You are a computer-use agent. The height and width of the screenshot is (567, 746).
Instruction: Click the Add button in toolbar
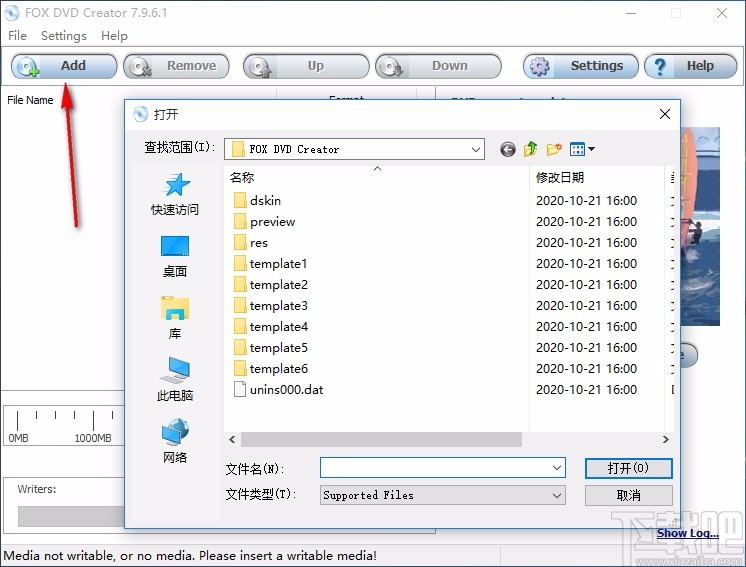pyautogui.click(x=64, y=66)
